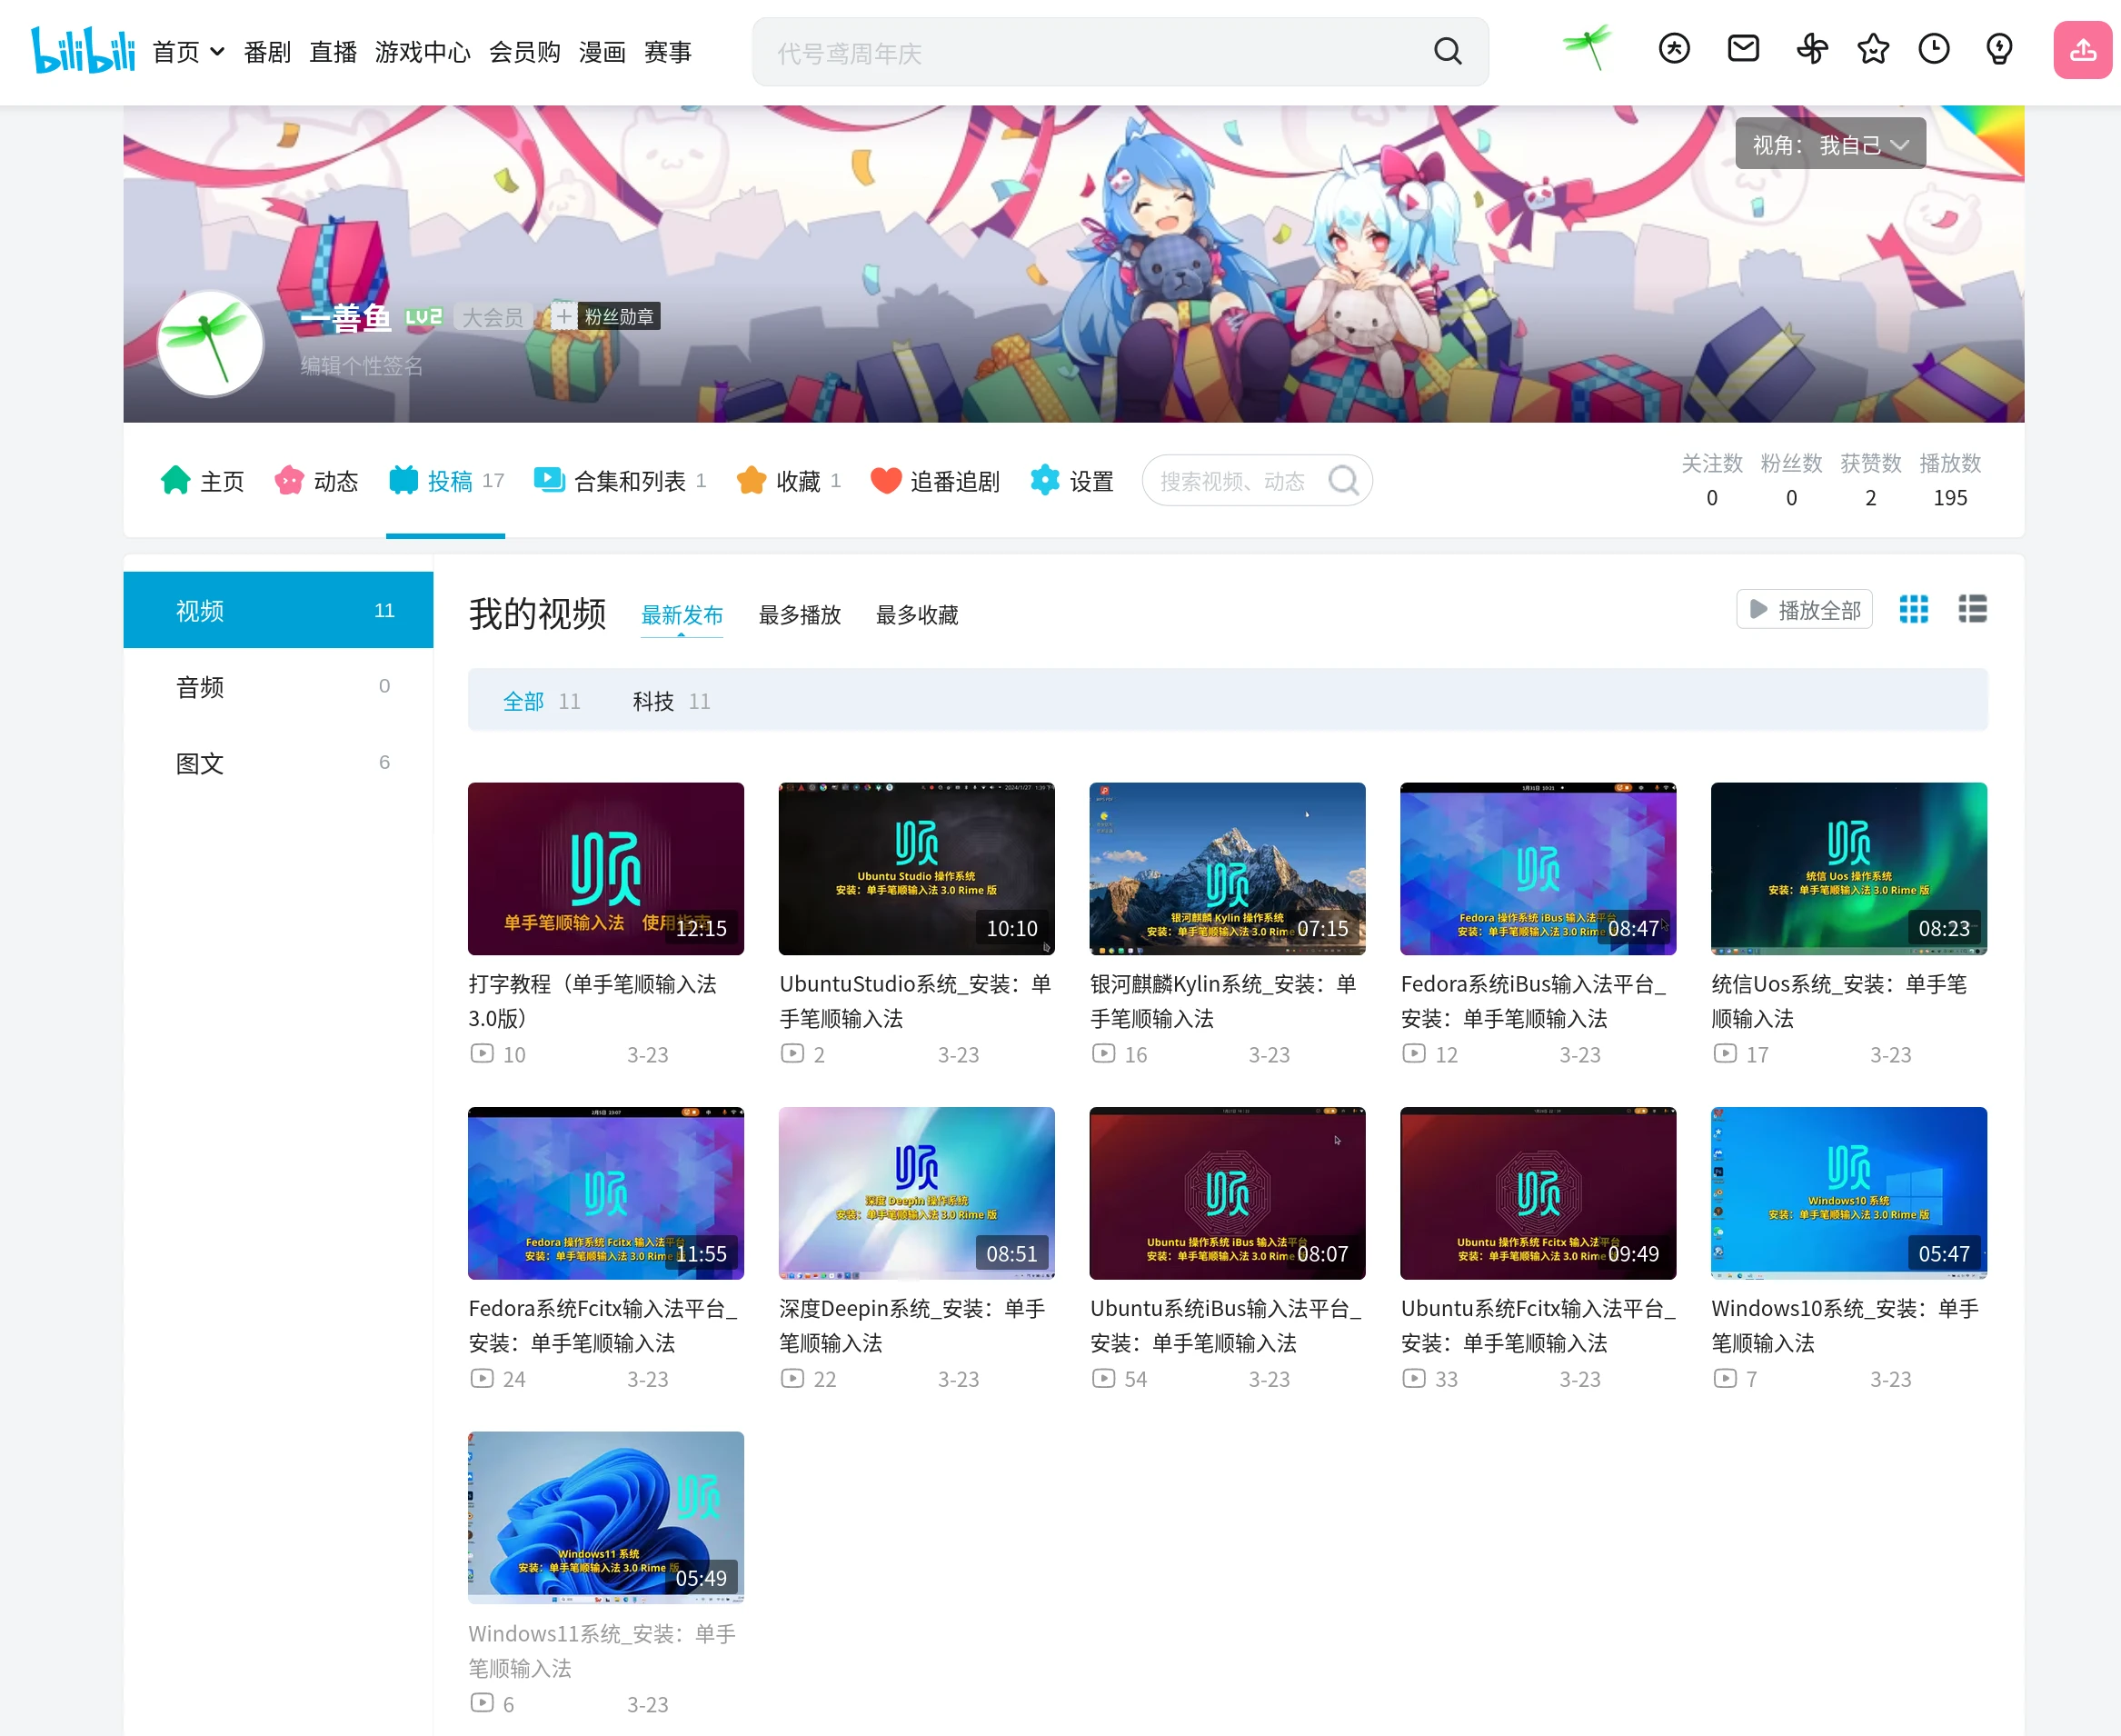Image resolution: width=2121 pixels, height=1736 pixels.
Task: Expand the 首页 dropdown arrow
Action: click(217, 52)
